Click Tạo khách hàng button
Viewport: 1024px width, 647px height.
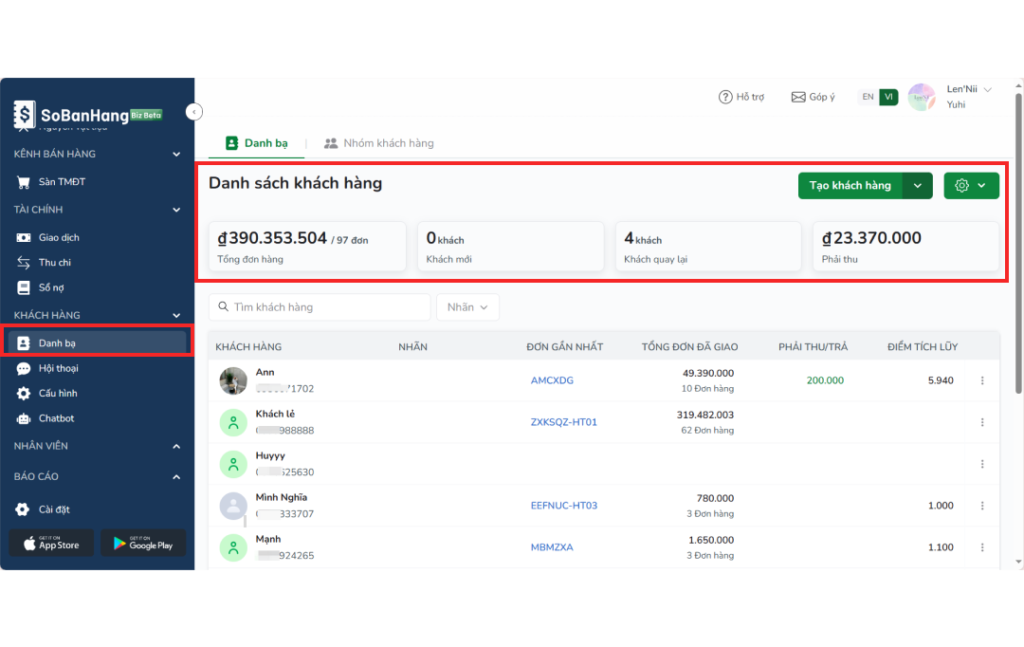pyautogui.click(x=850, y=186)
